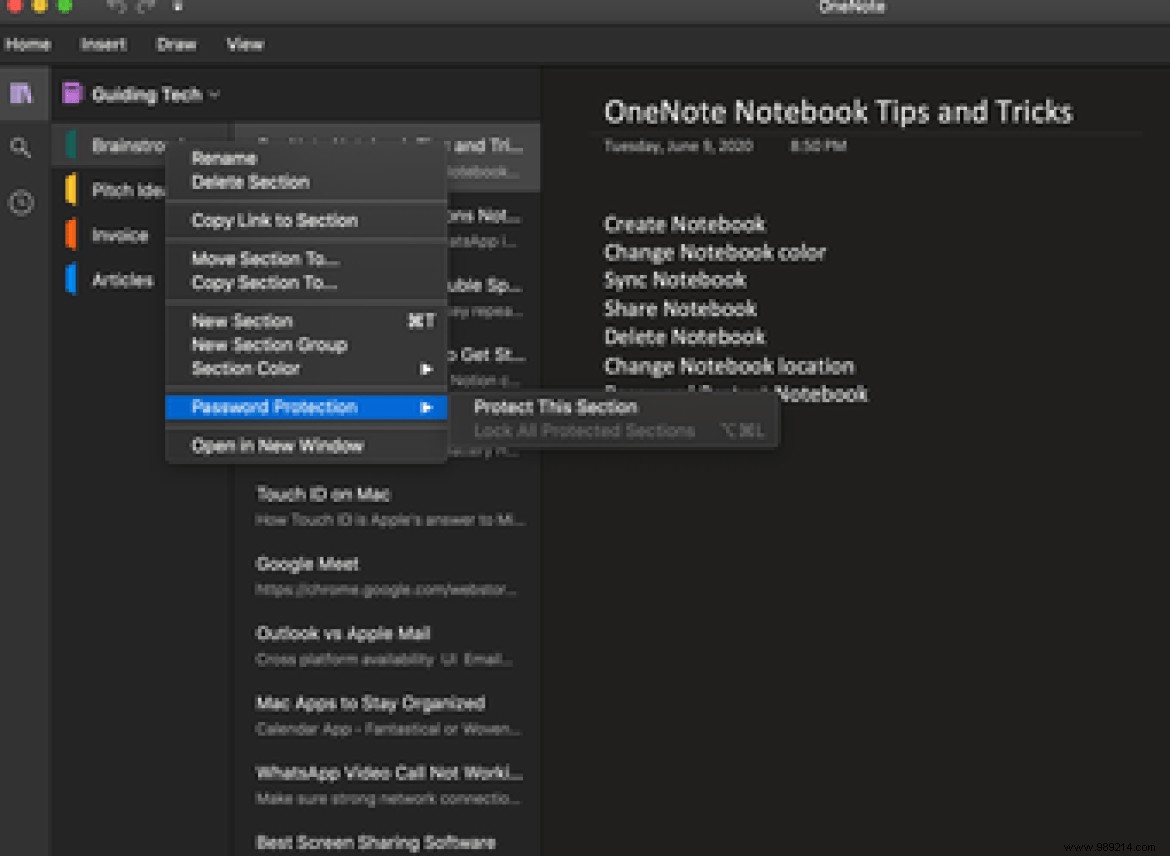Open Recent Notes with the clock icon
This screenshot has width=1170, height=856.
click(x=22, y=203)
